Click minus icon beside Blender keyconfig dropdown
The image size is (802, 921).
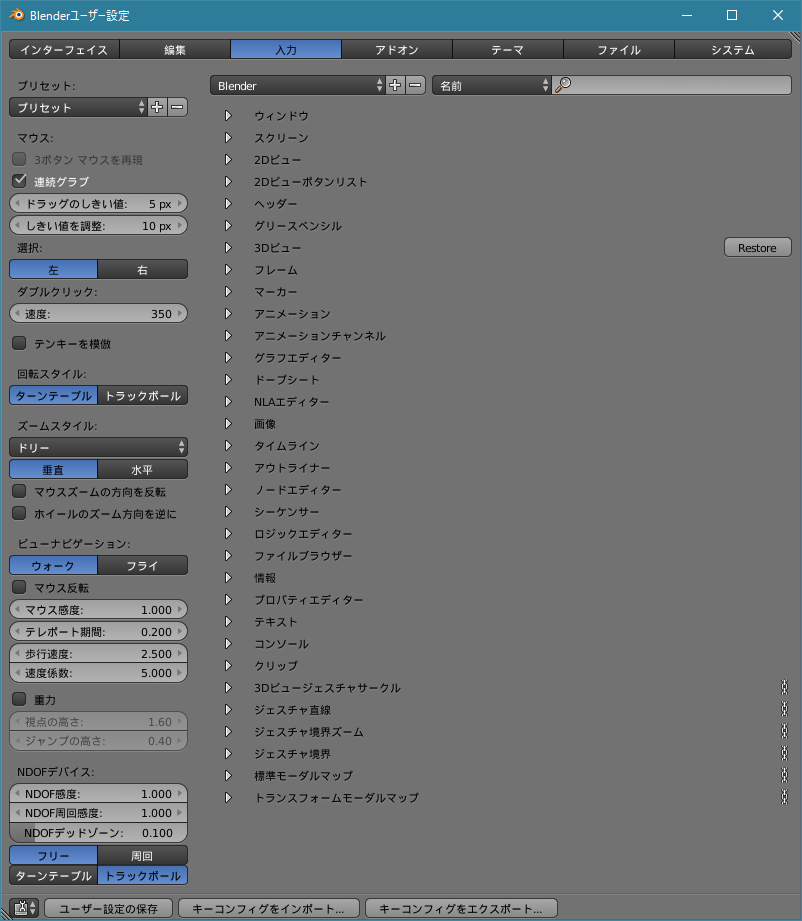(416, 86)
